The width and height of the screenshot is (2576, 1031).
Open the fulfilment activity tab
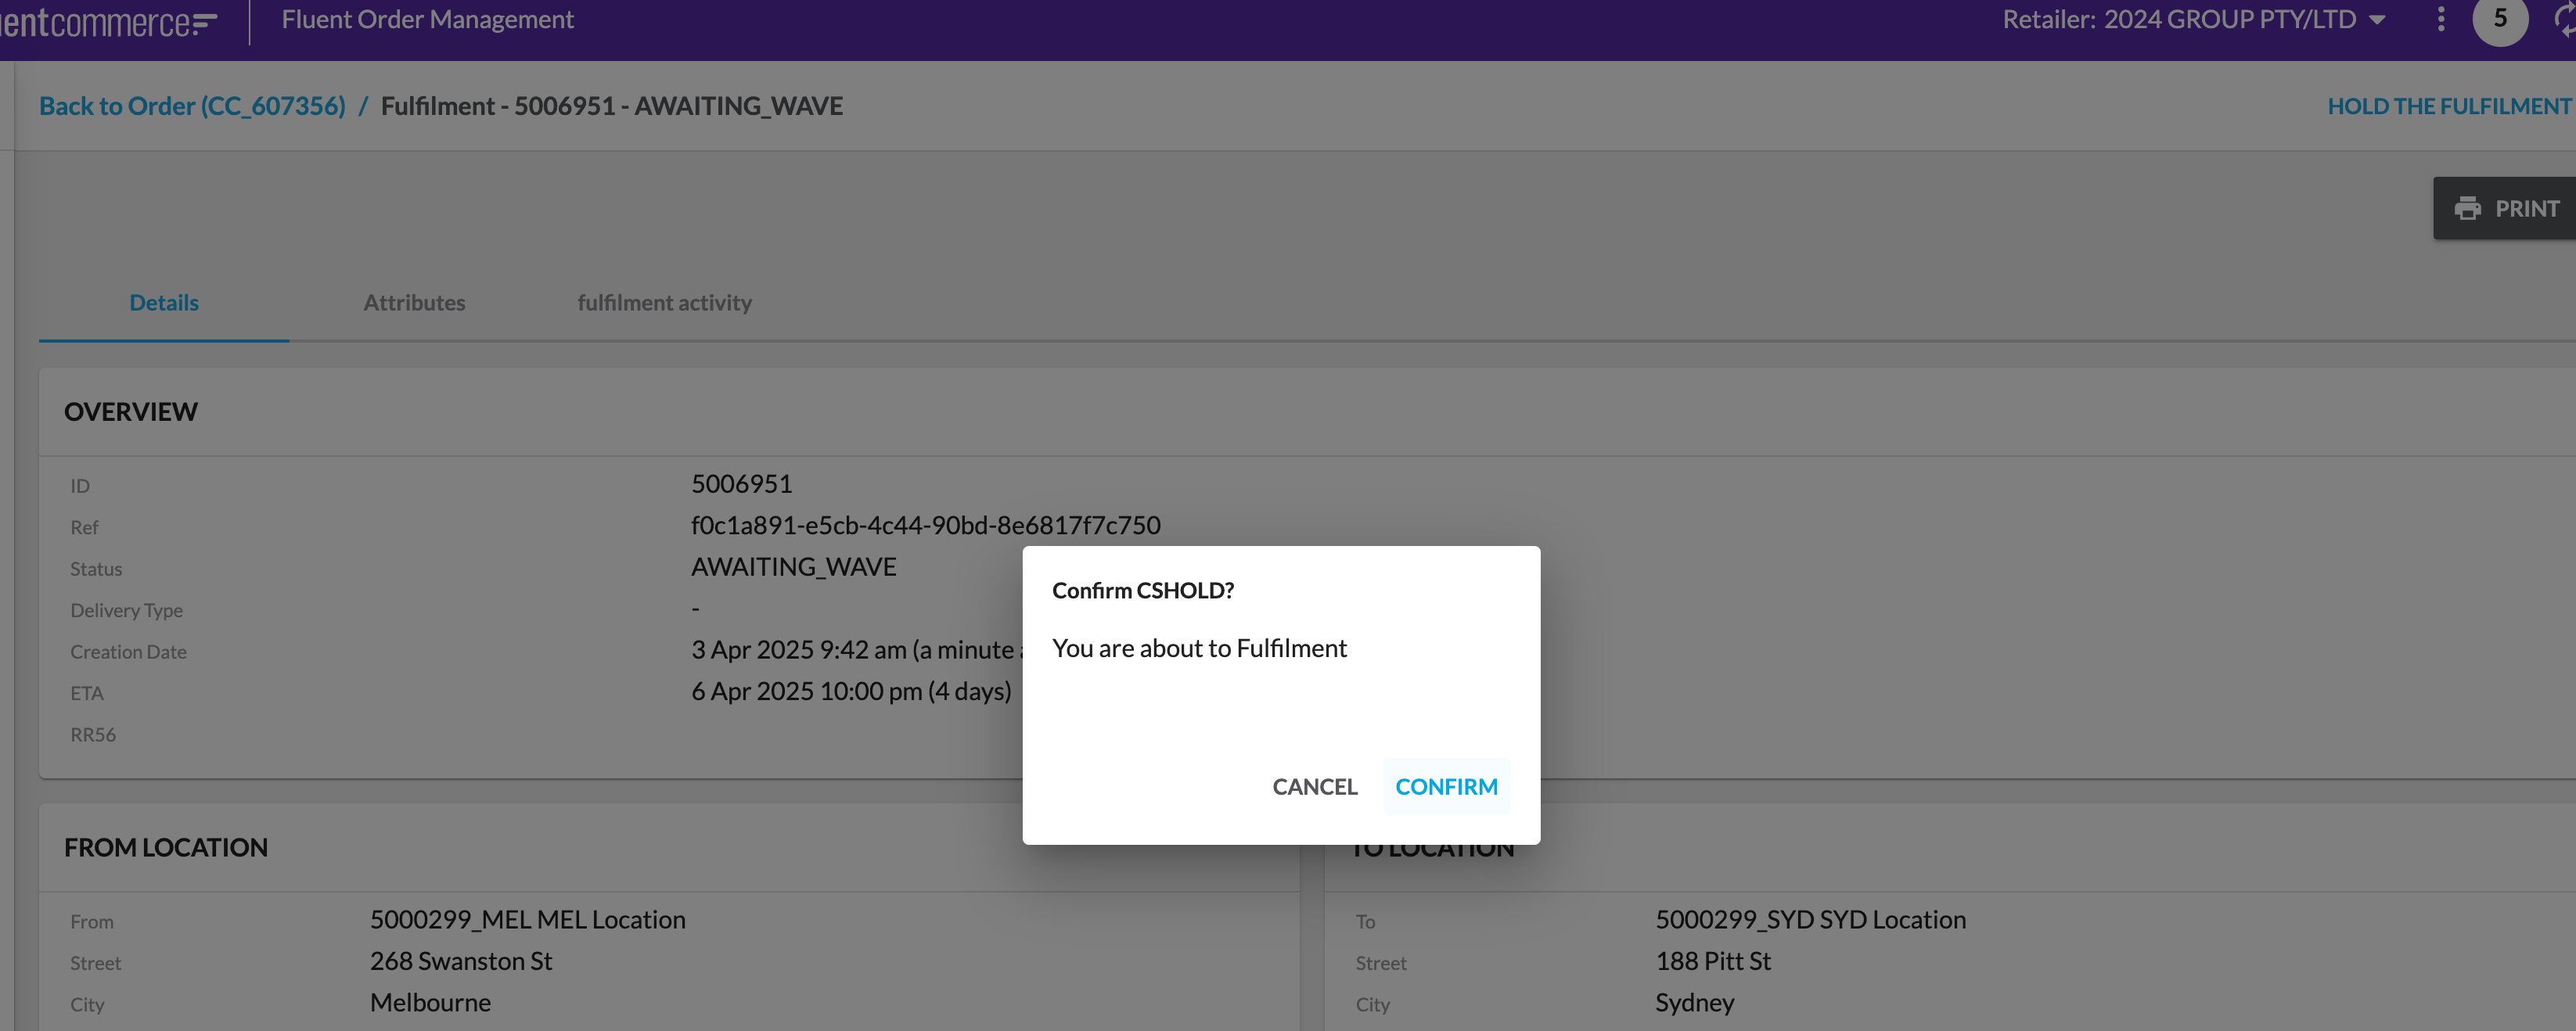point(664,302)
